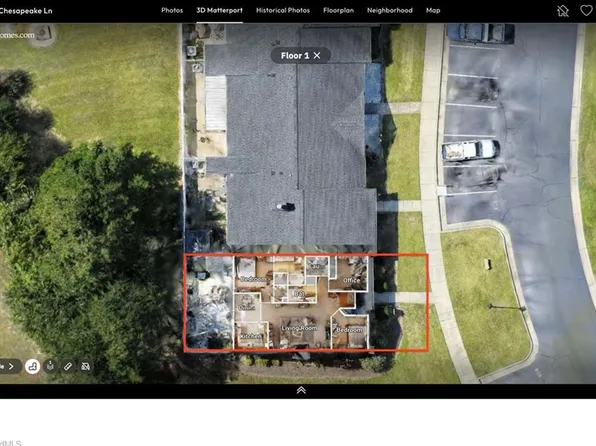This screenshot has width=596, height=446.
Task: Click the Kitchen room label
Action: 251,336
